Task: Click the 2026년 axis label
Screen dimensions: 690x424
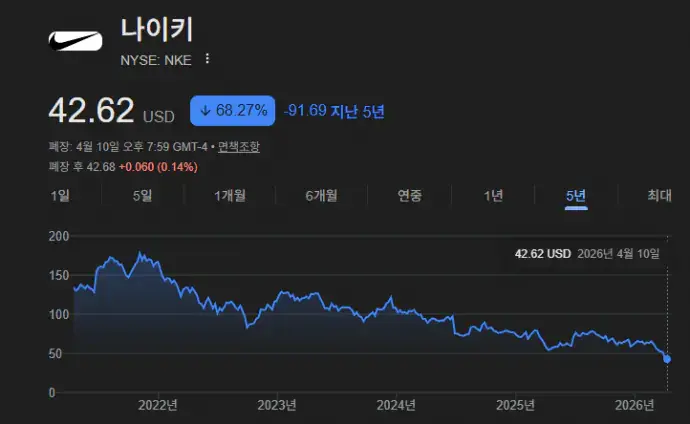Action: (x=635, y=405)
